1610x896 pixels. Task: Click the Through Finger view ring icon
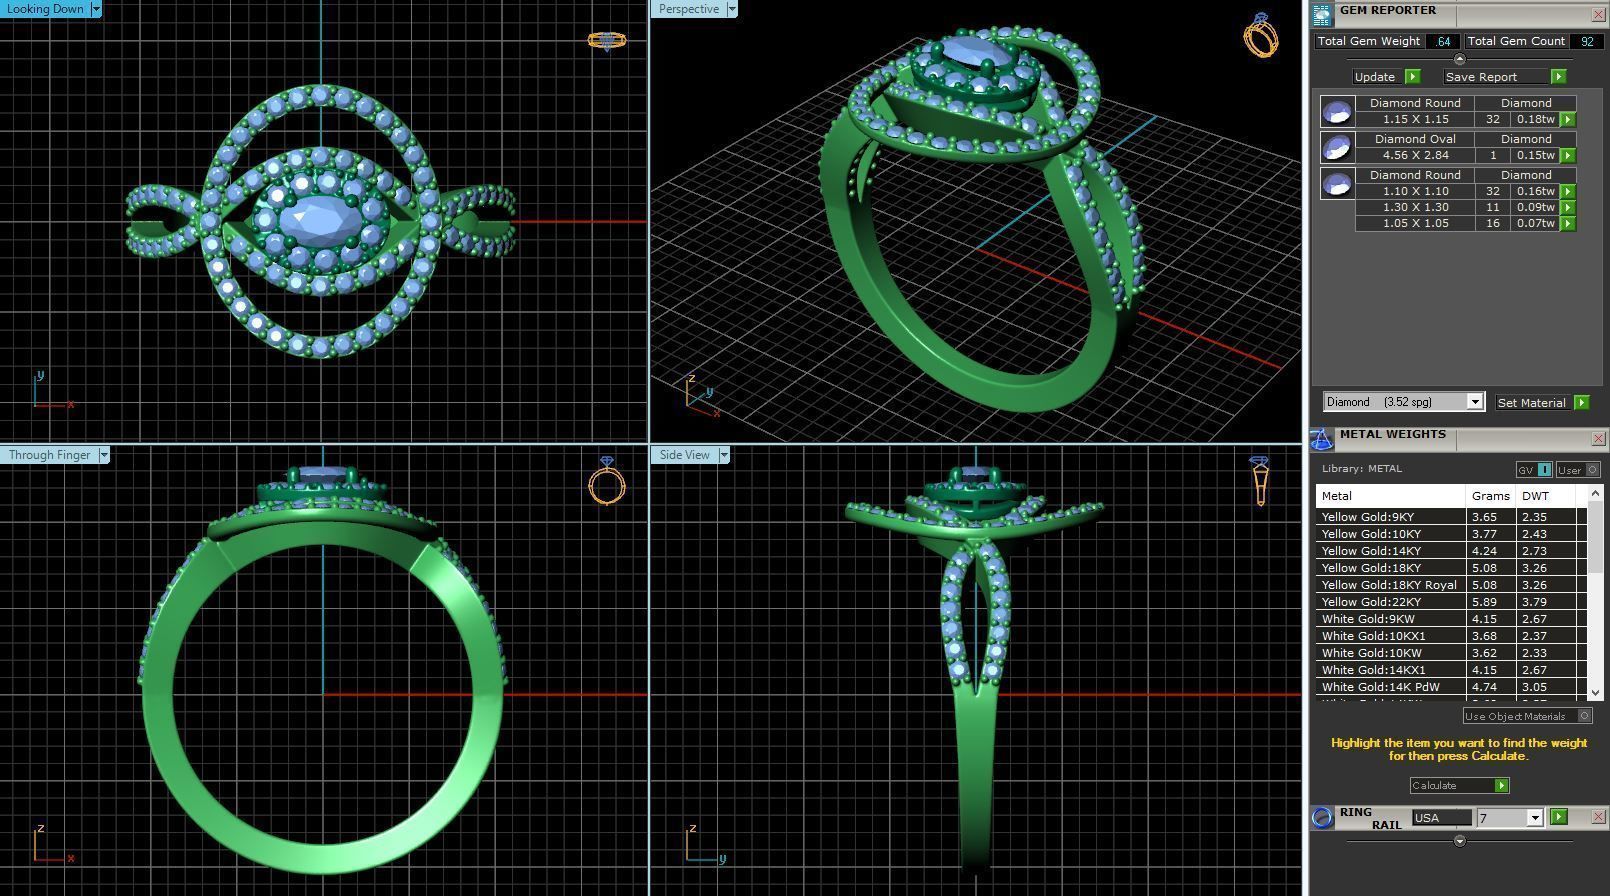coord(606,481)
